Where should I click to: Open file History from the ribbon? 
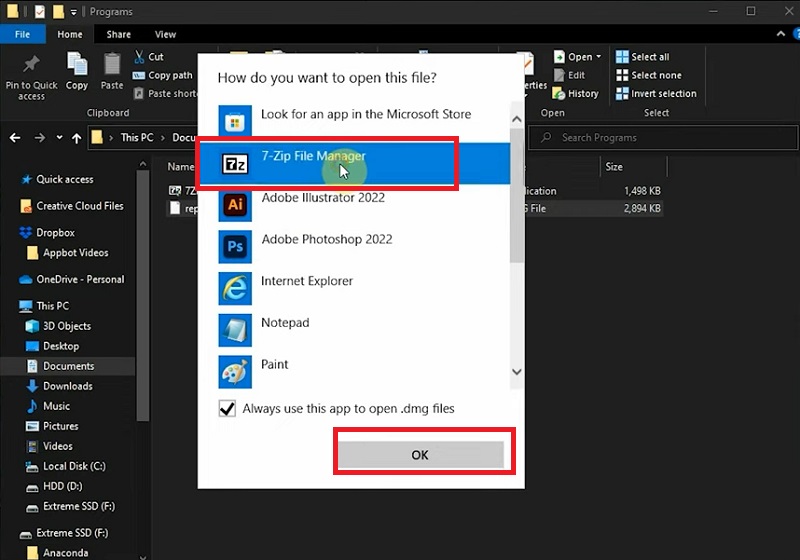[x=576, y=93]
